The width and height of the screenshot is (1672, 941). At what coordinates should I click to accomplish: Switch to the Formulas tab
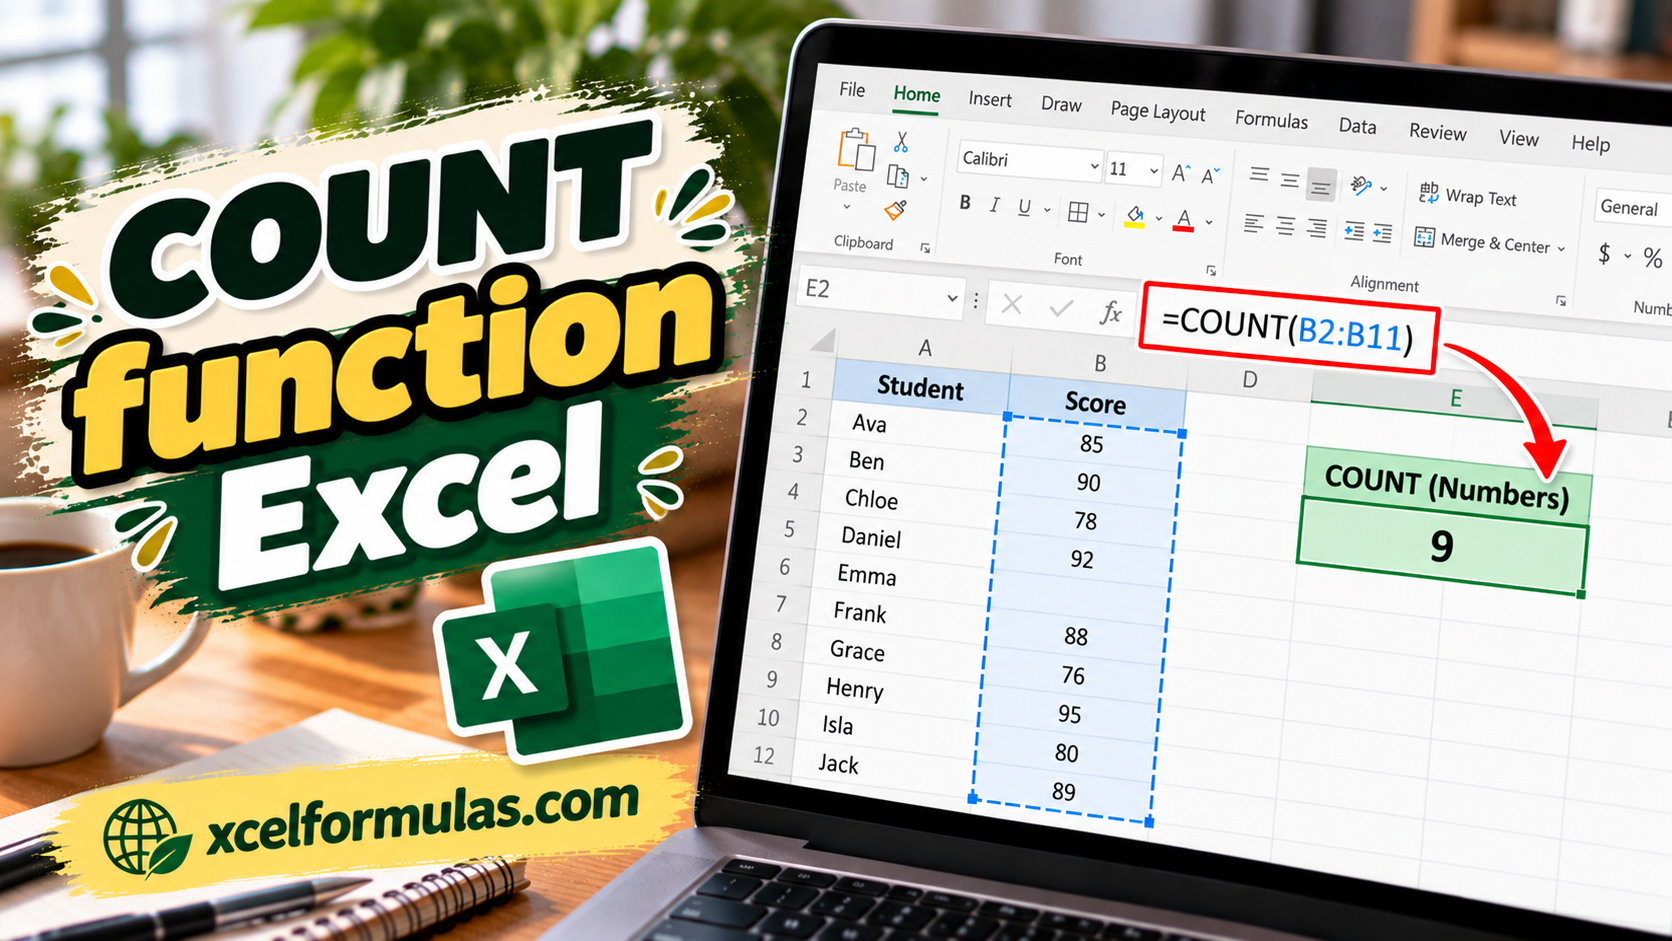tap(1271, 120)
